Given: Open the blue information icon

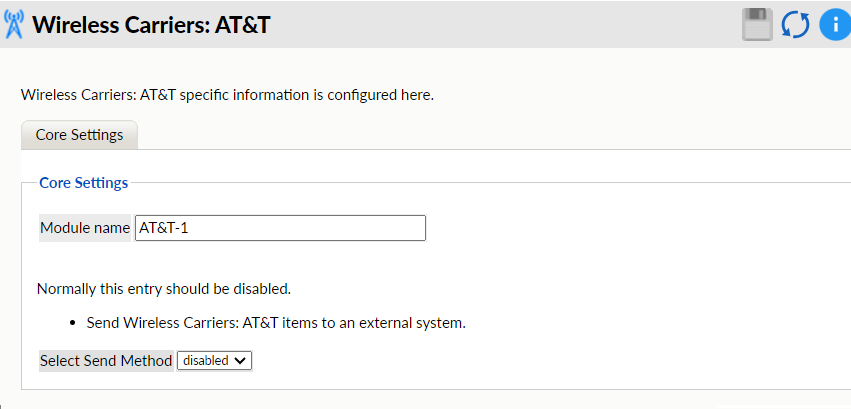Looking at the screenshot, I should tap(834, 25).
